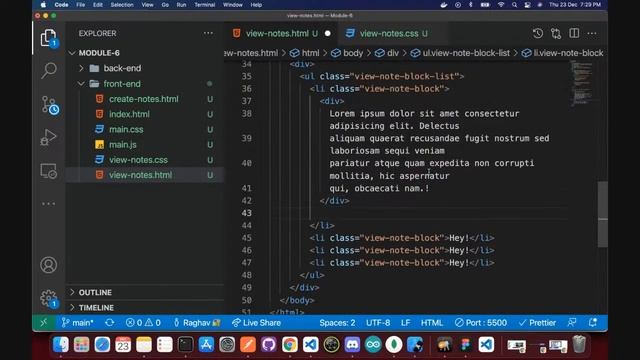Open the Explorer view in activity bar
The height and width of the screenshot is (360, 640).
(x=49, y=38)
